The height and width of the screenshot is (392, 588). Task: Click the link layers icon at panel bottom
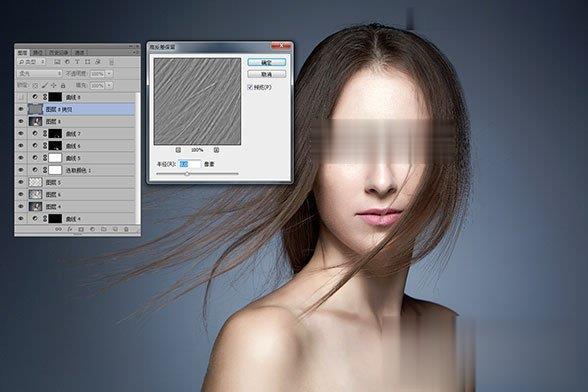pyautogui.click(x=58, y=229)
